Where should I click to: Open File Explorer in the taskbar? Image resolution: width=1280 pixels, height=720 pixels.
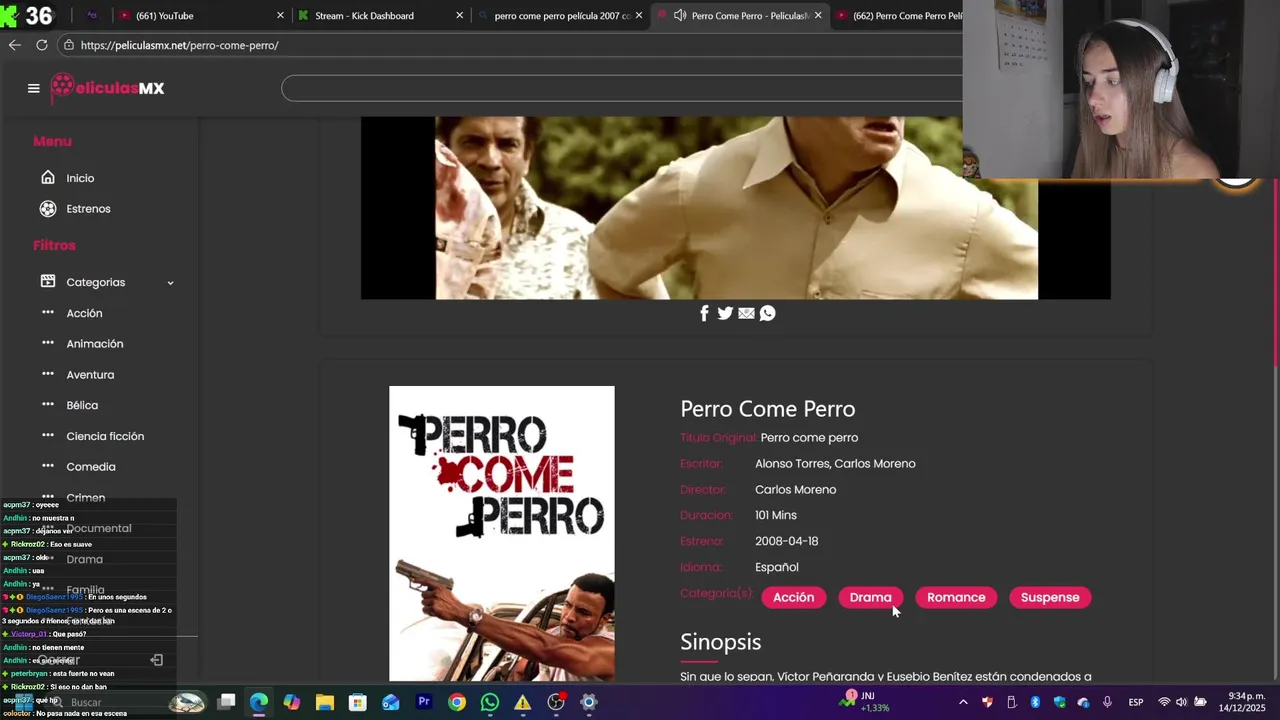[x=325, y=702]
